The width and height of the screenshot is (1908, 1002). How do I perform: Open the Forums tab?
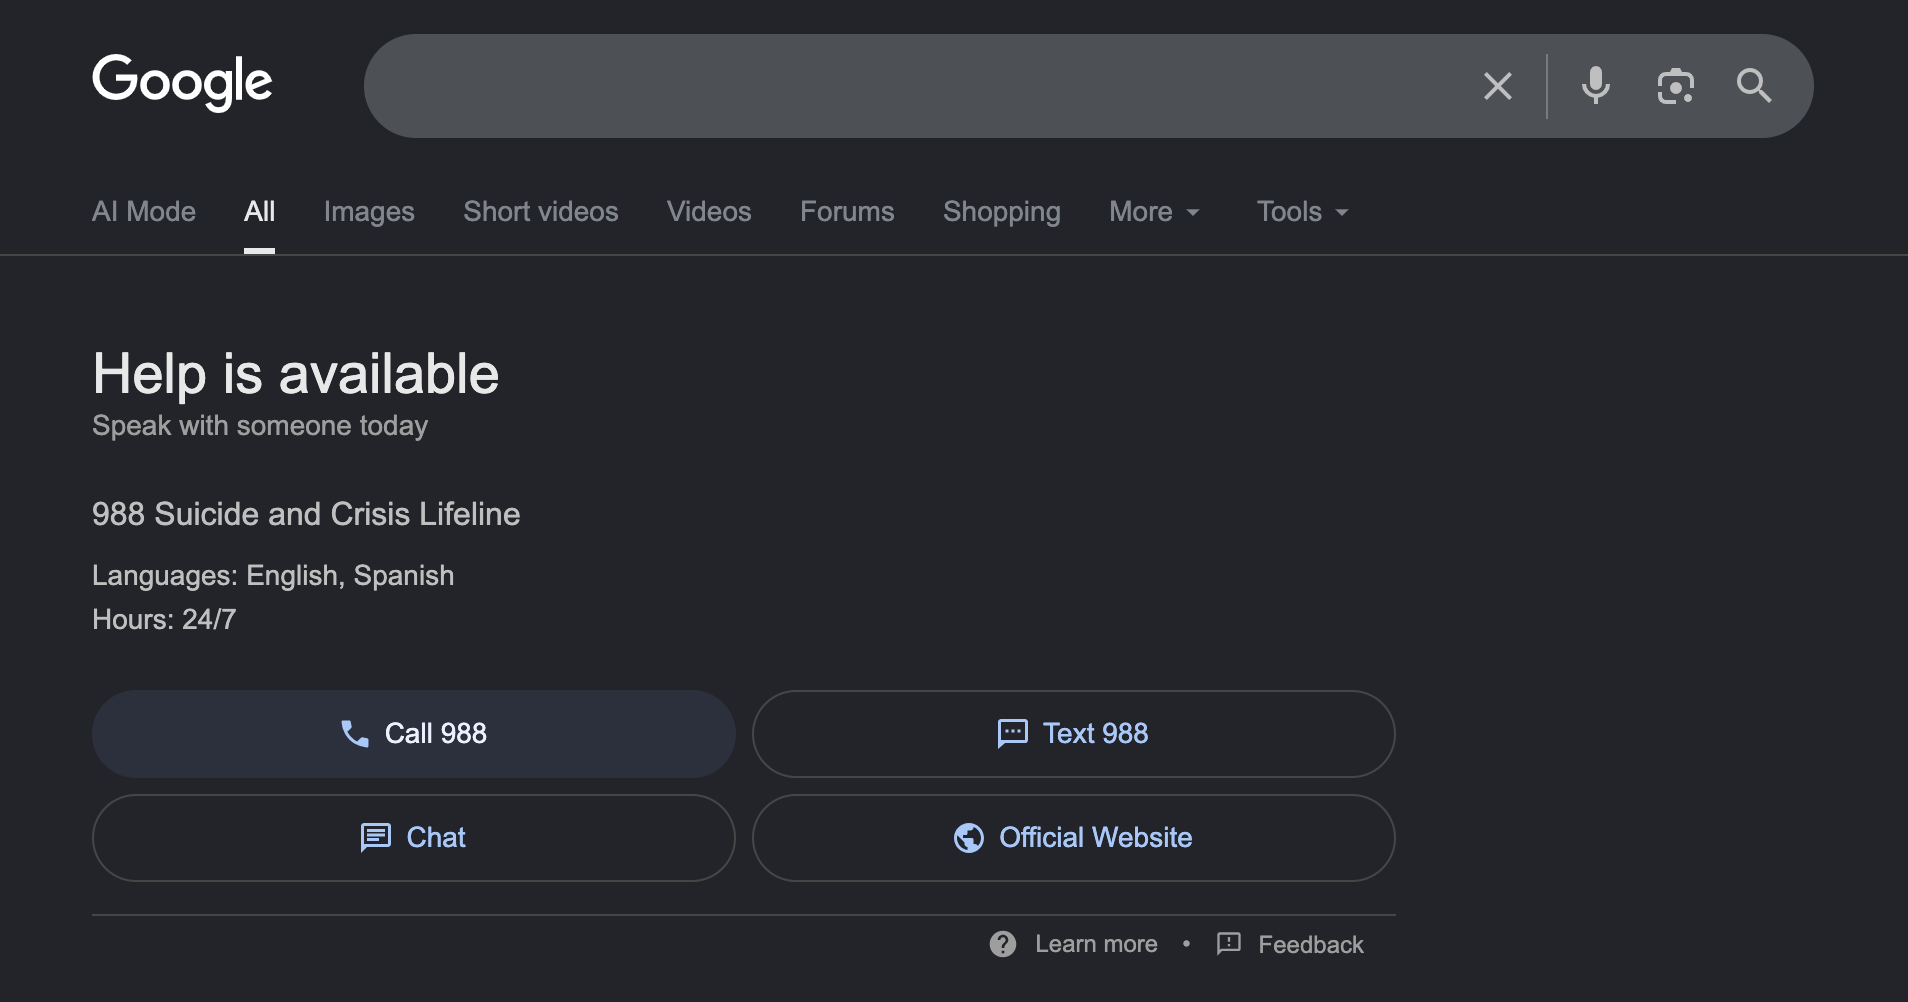[847, 212]
